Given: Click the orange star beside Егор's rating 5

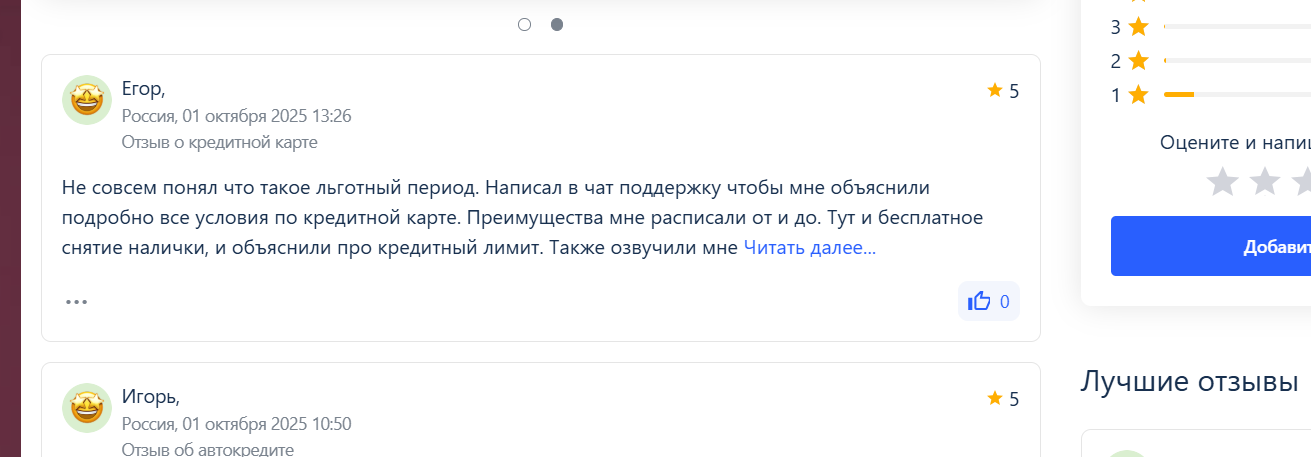Looking at the screenshot, I should 994,91.
